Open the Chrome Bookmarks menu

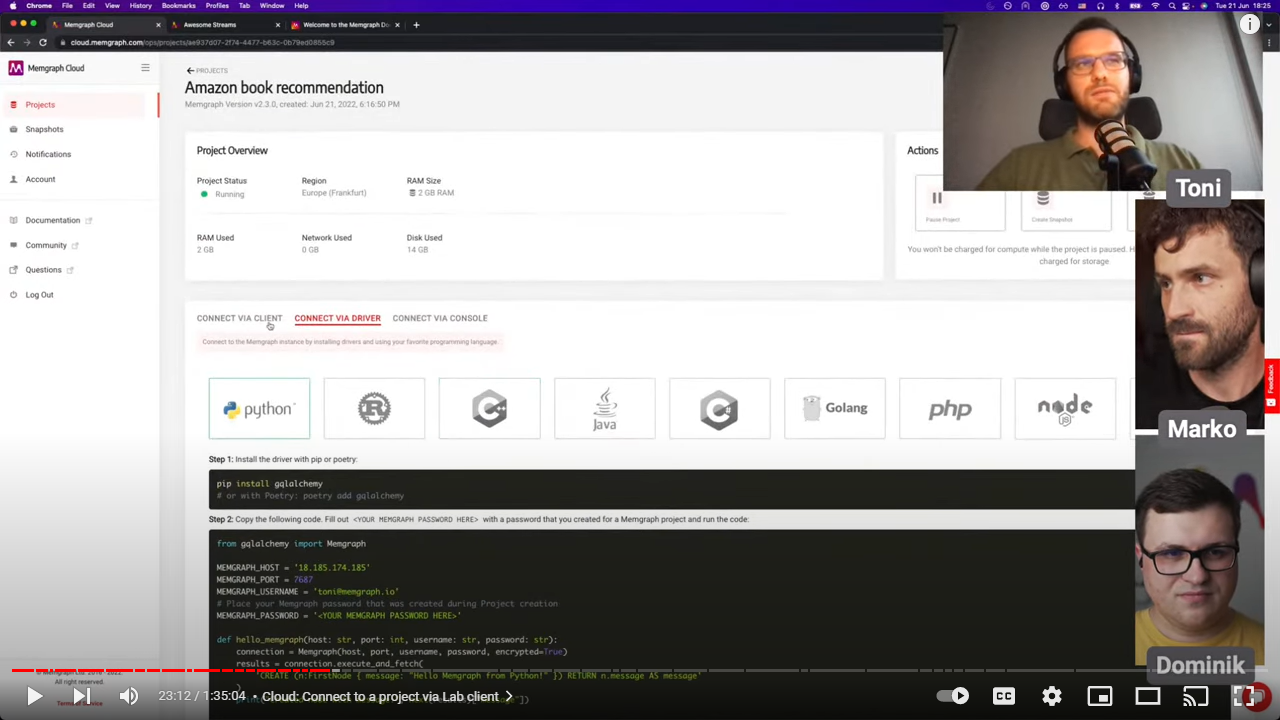179,5
